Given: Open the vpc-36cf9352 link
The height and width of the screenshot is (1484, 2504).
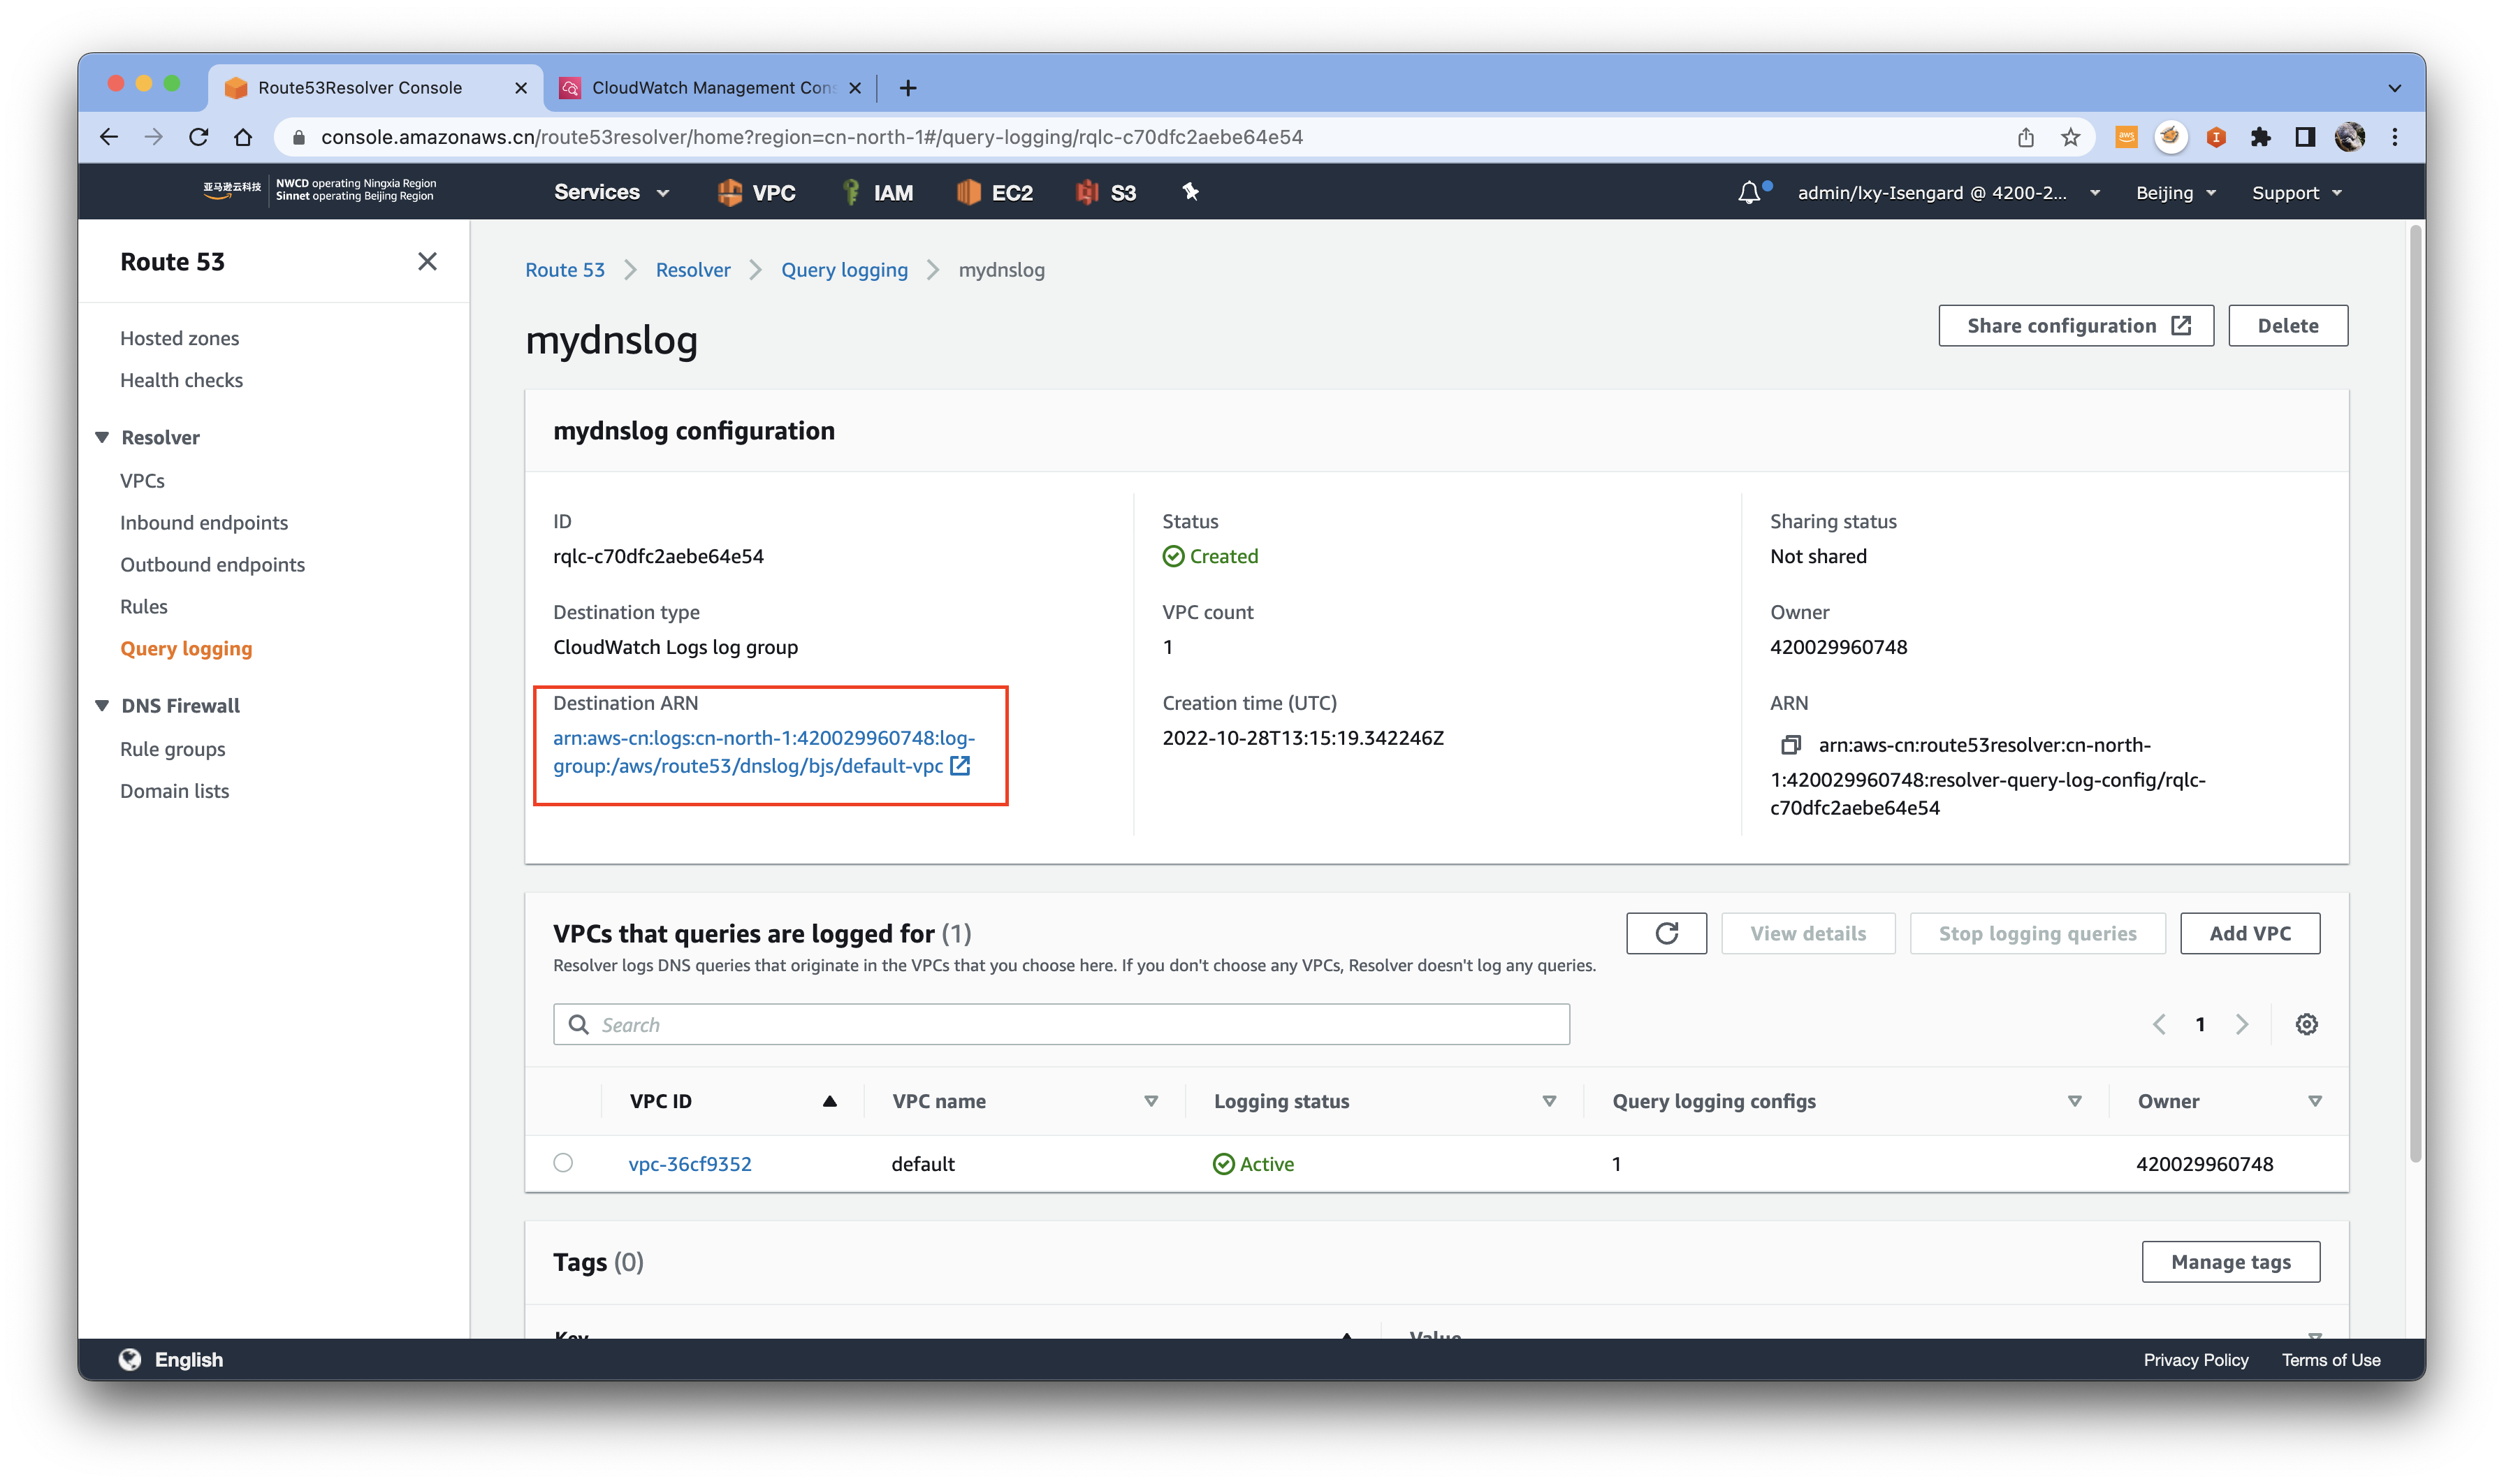Looking at the screenshot, I should [x=690, y=1164].
